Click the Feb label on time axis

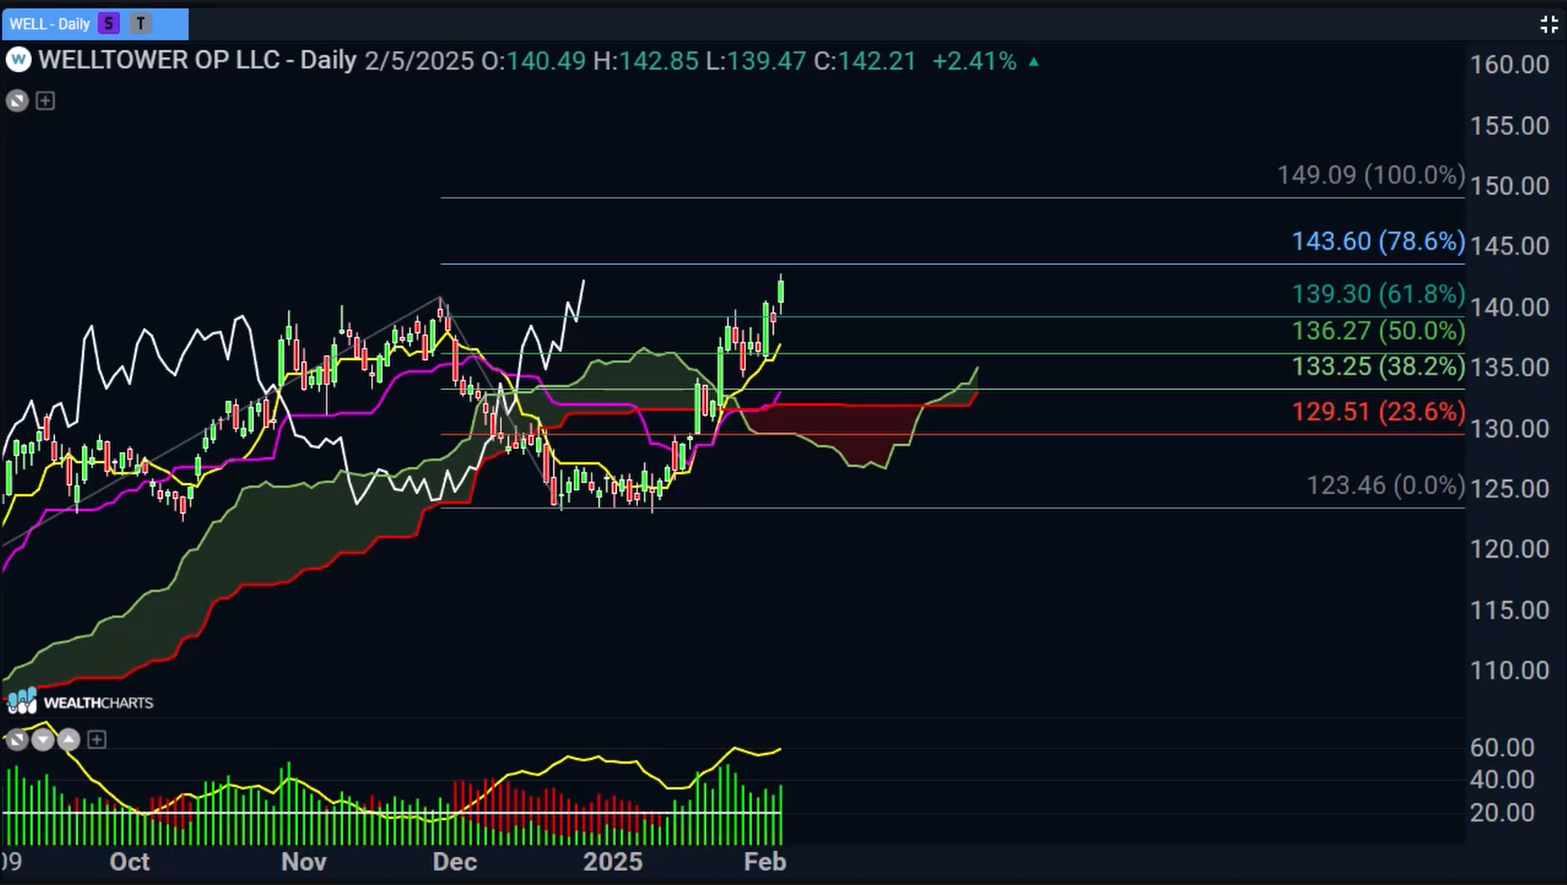[765, 862]
